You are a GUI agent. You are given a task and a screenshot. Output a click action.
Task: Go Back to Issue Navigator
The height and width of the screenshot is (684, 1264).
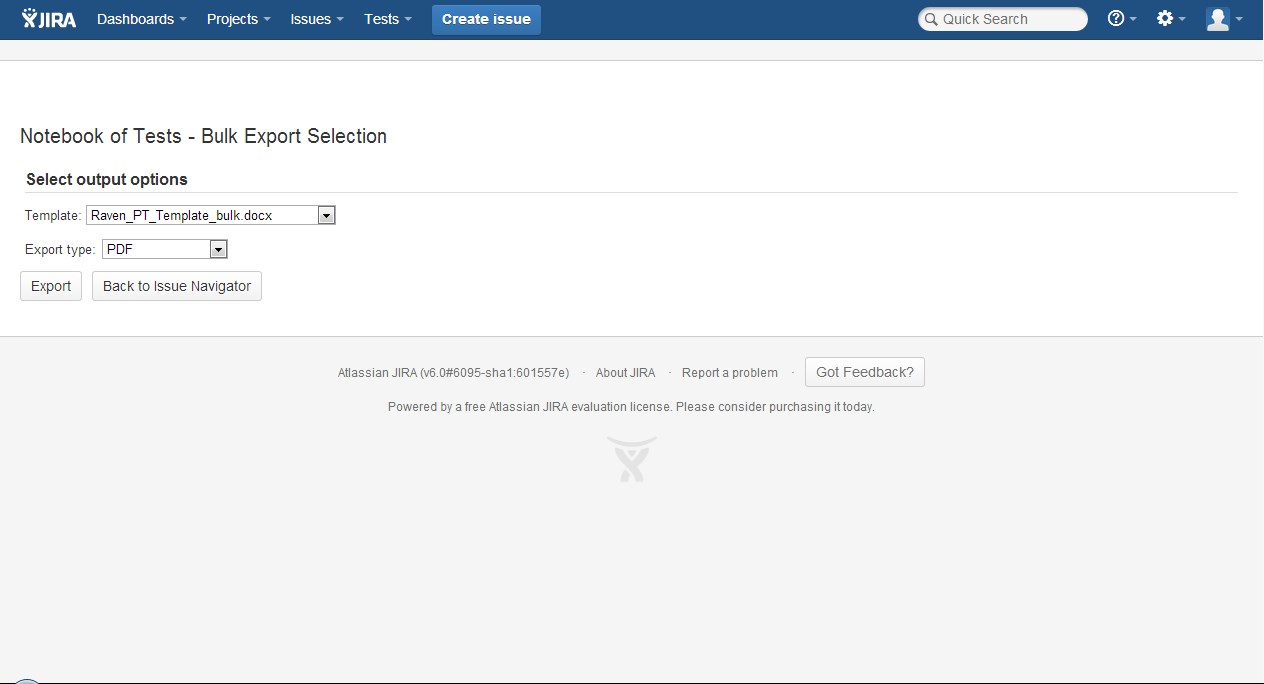point(177,286)
